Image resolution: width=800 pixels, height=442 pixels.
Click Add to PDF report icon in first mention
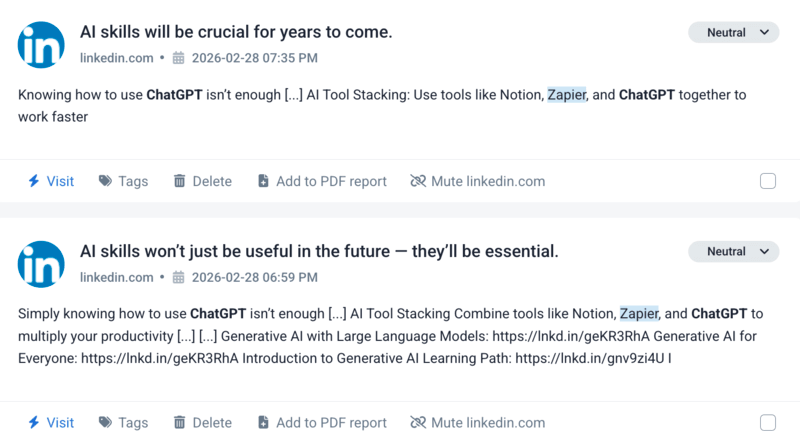(x=263, y=181)
